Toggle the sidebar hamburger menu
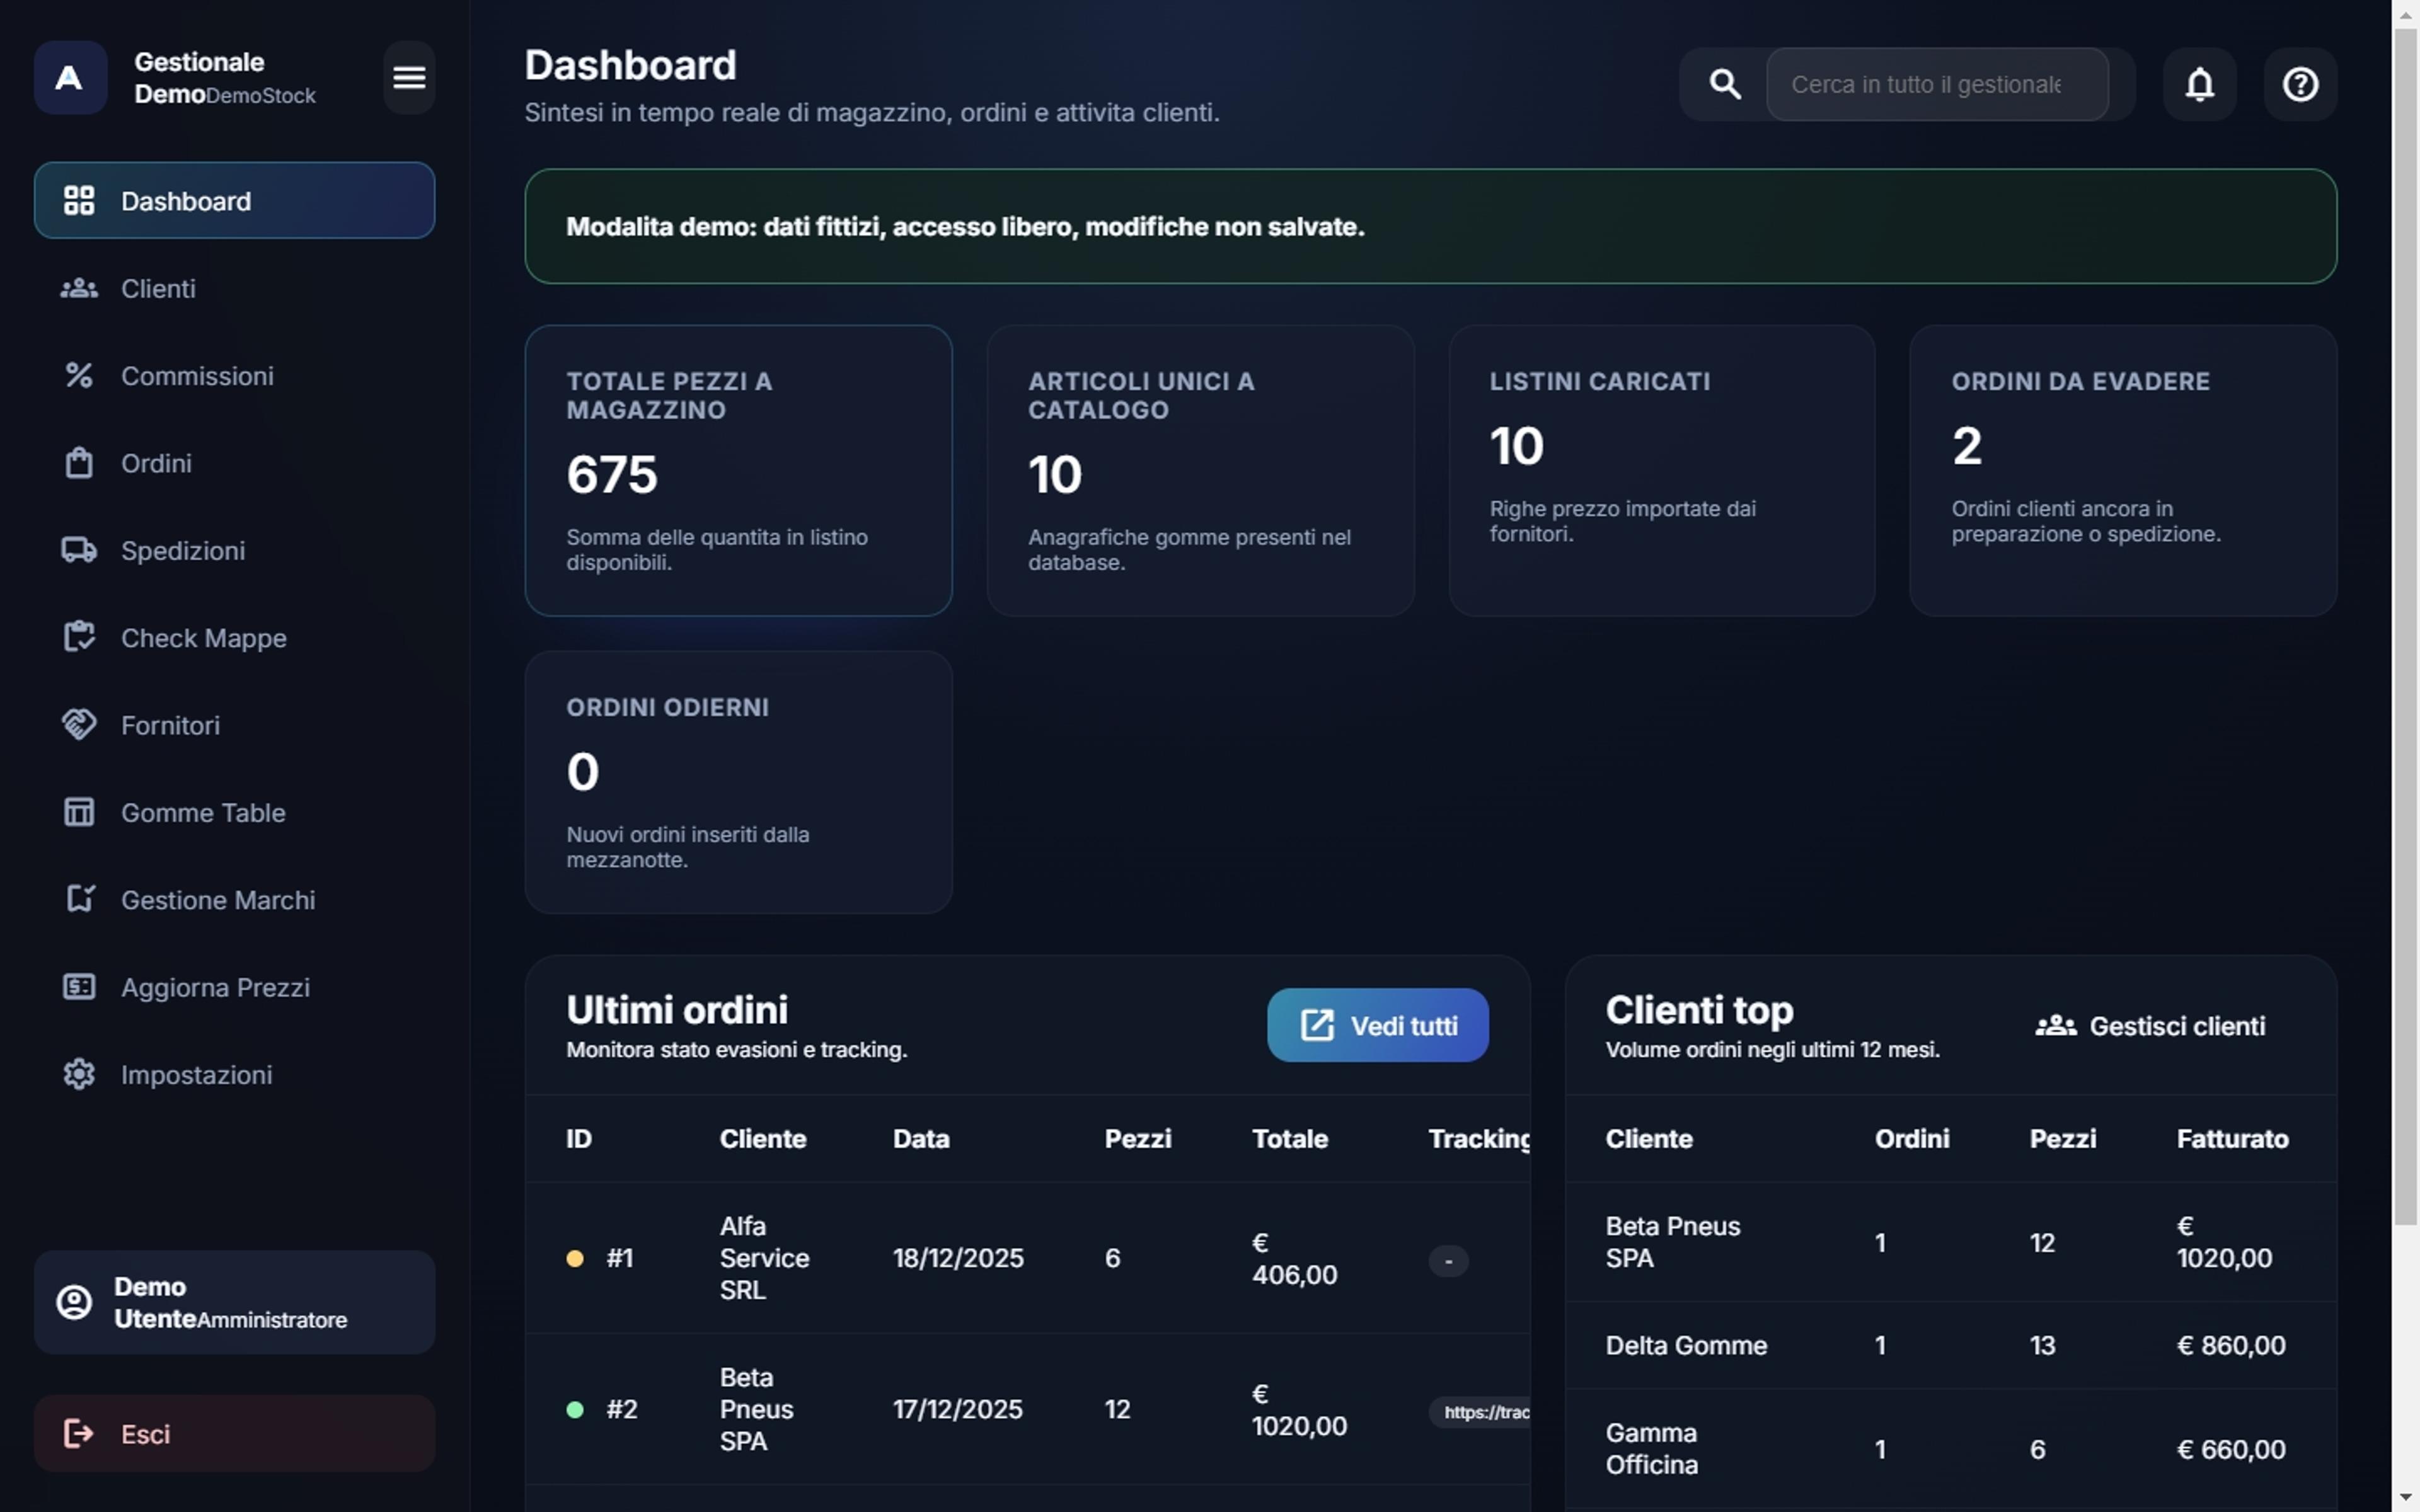This screenshot has height=1512, width=2420. pos(409,77)
